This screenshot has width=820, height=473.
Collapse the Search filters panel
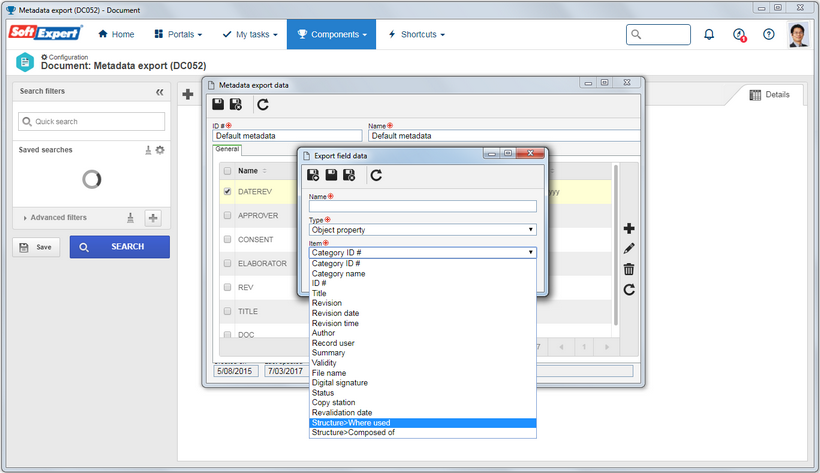[160, 92]
